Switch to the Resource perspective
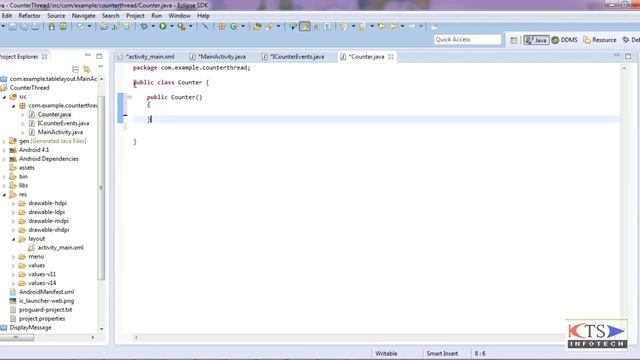 pyautogui.click(x=600, y=40)
